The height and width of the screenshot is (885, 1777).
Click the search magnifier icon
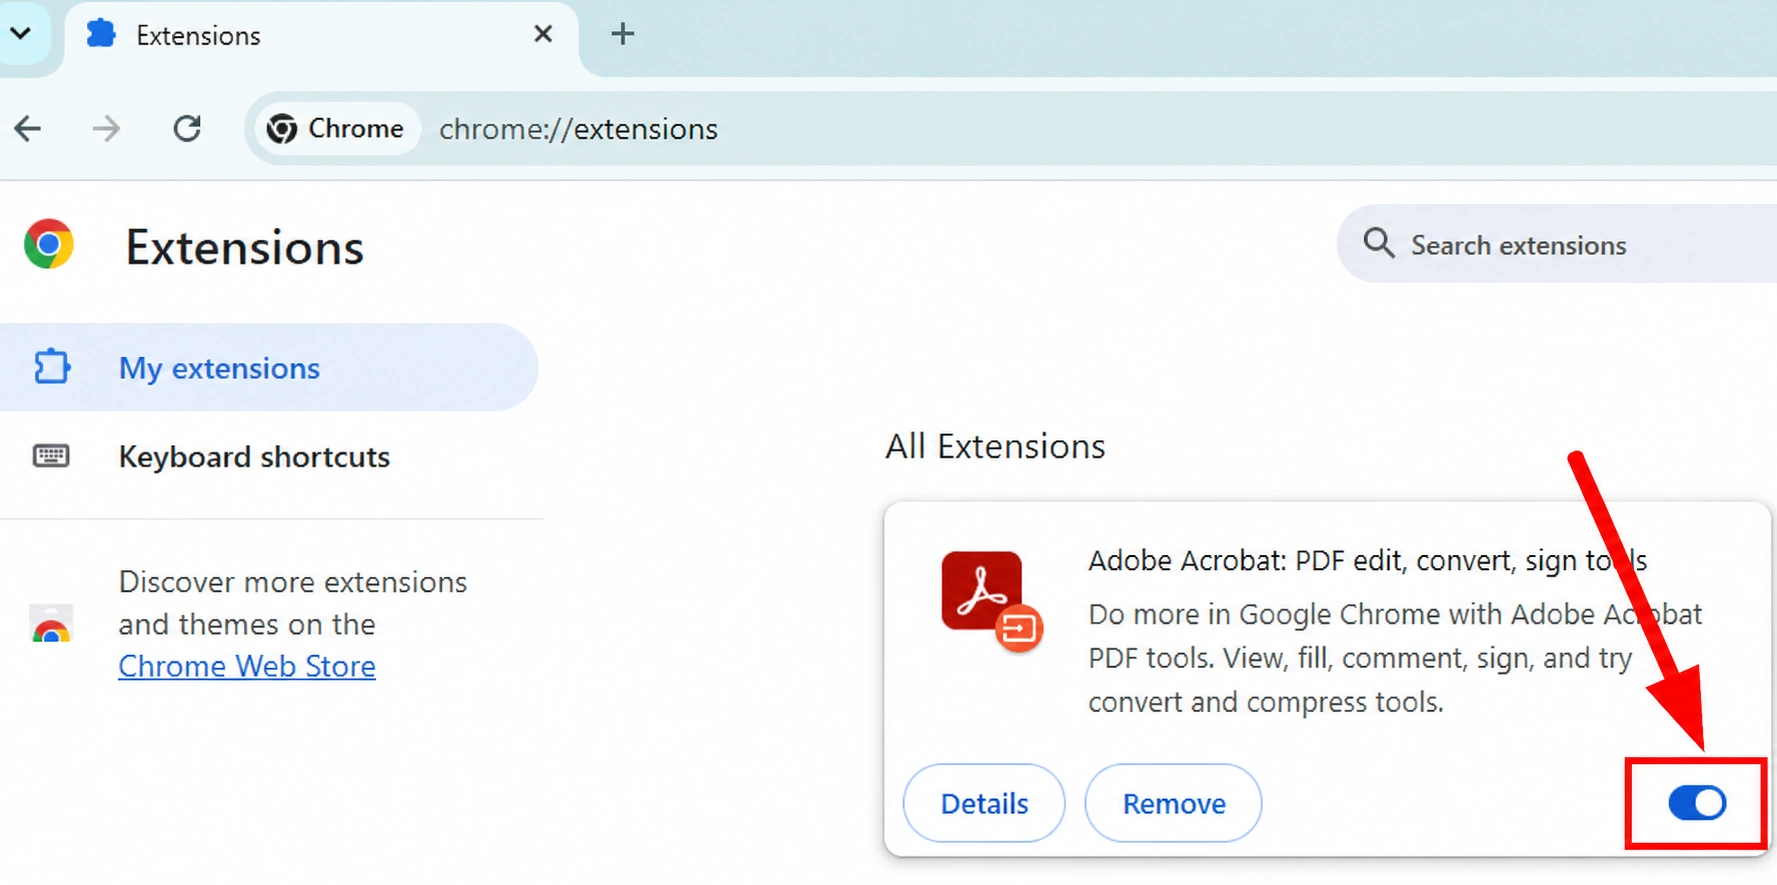tap(1378, 243)
